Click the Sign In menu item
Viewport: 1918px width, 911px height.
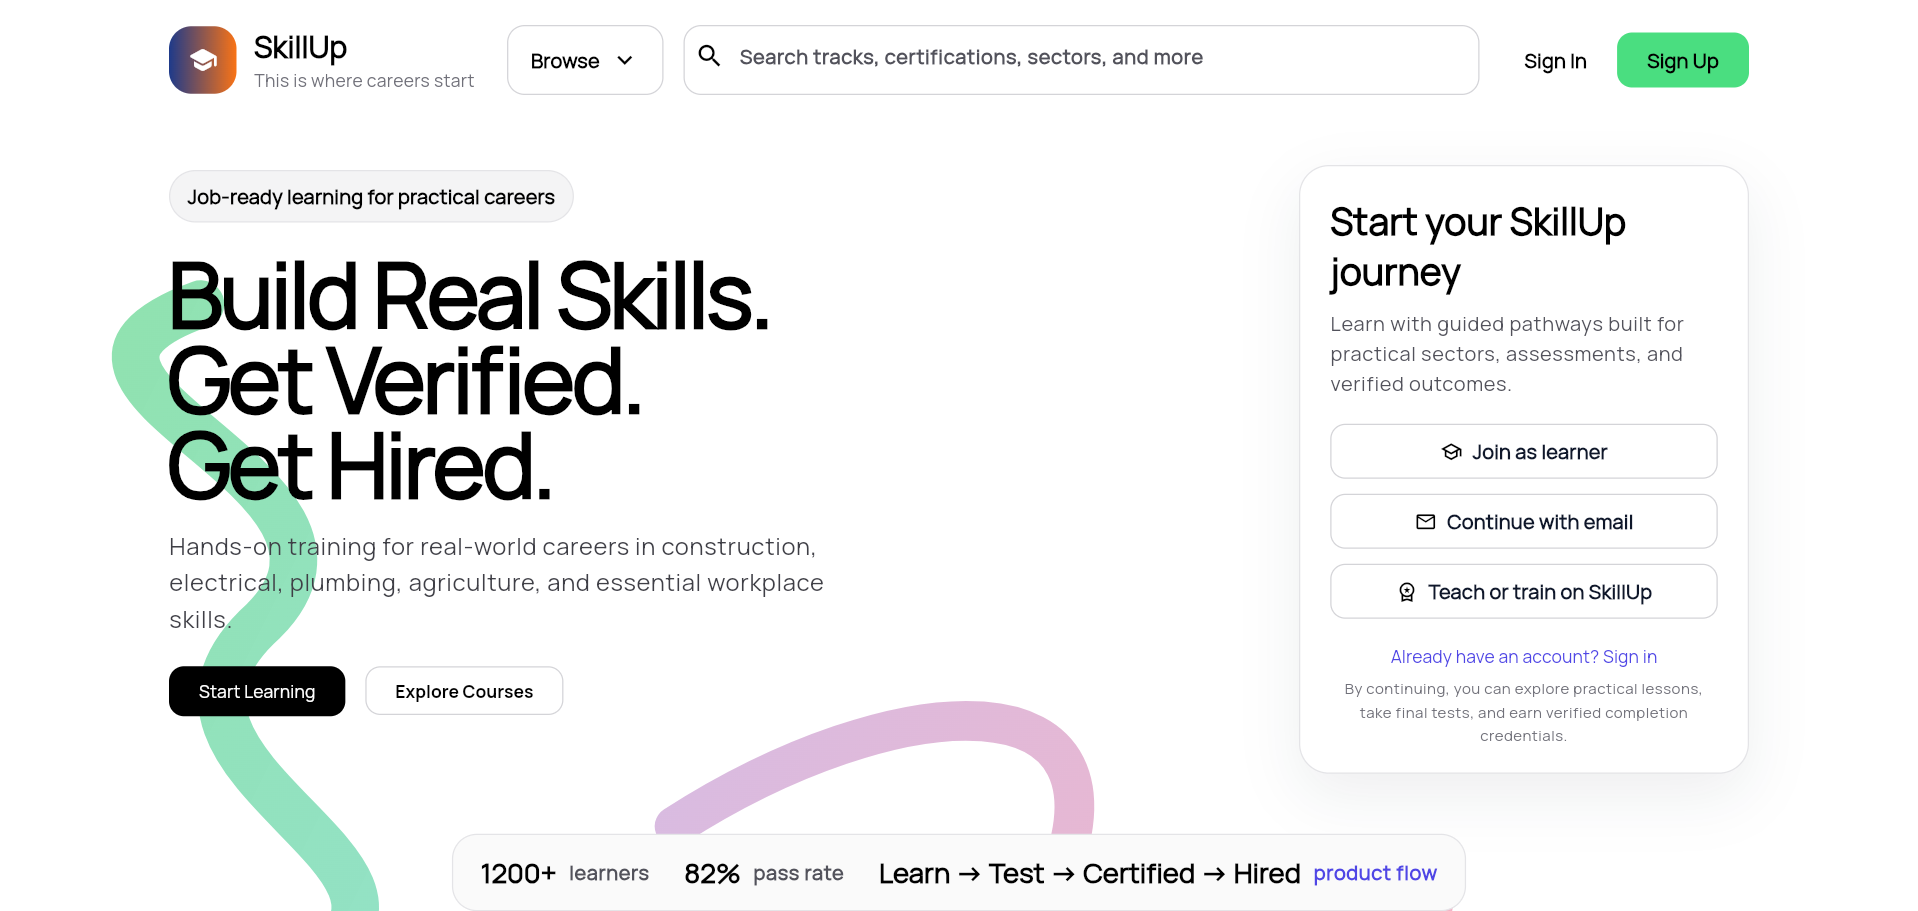(1554, 61)
